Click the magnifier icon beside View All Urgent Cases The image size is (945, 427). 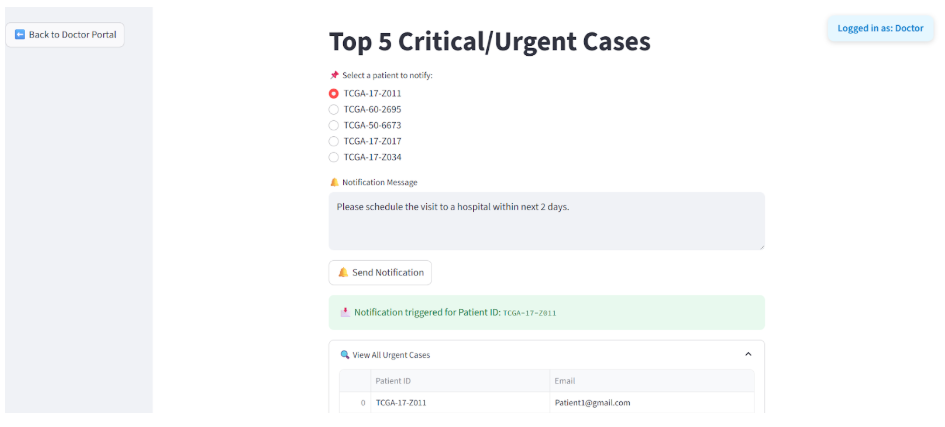345,355
